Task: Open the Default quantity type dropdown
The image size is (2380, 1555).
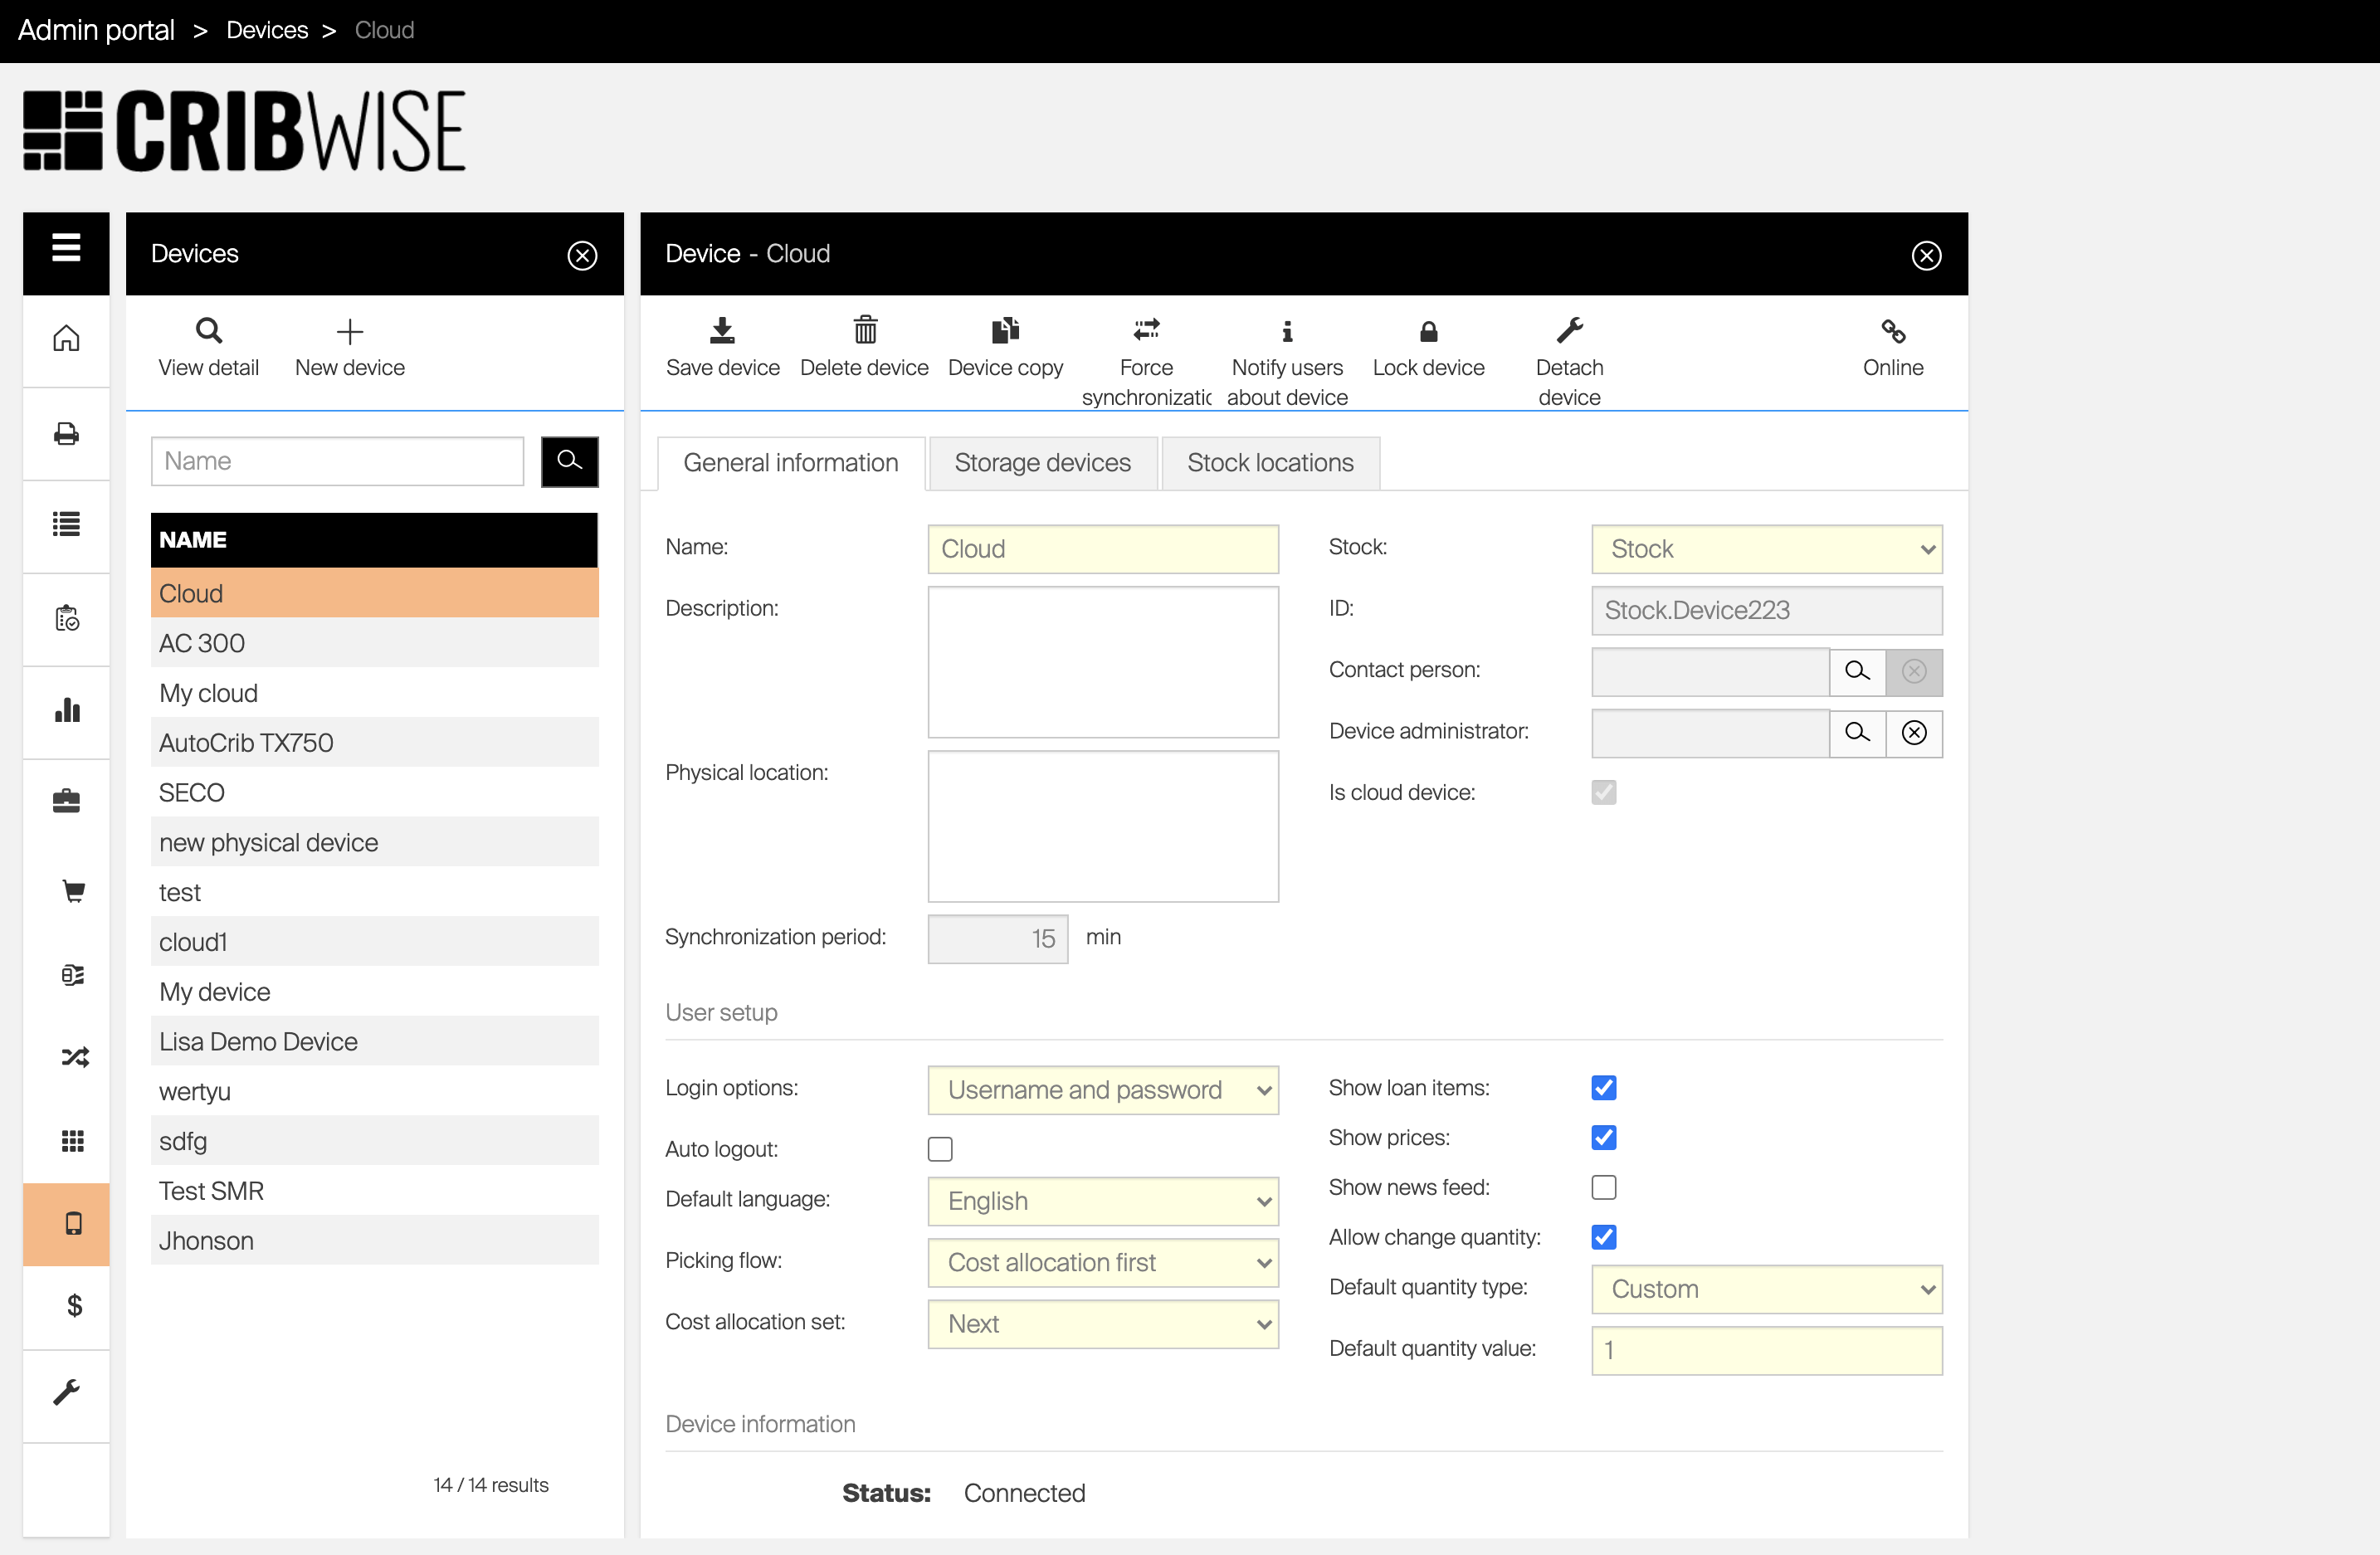Action: [x=1766, y=1289]
